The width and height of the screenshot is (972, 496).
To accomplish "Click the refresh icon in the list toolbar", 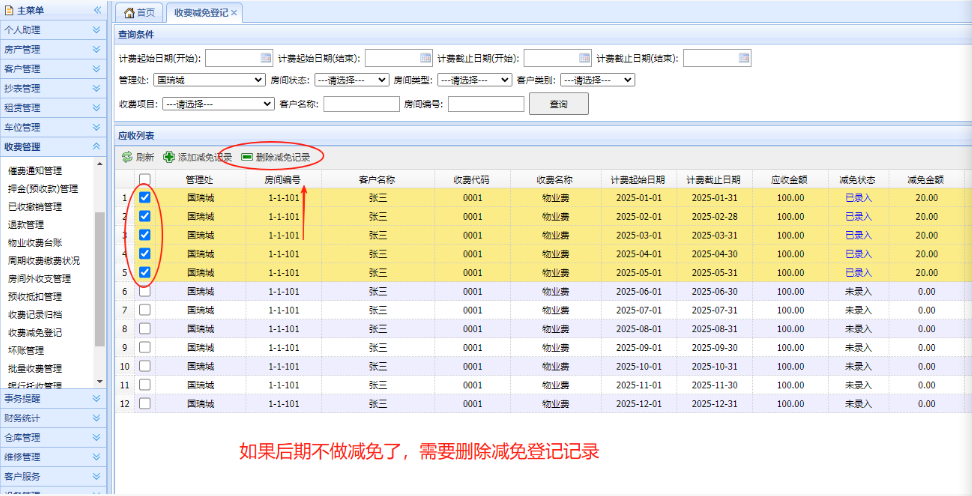I will (x=127, y=157).
